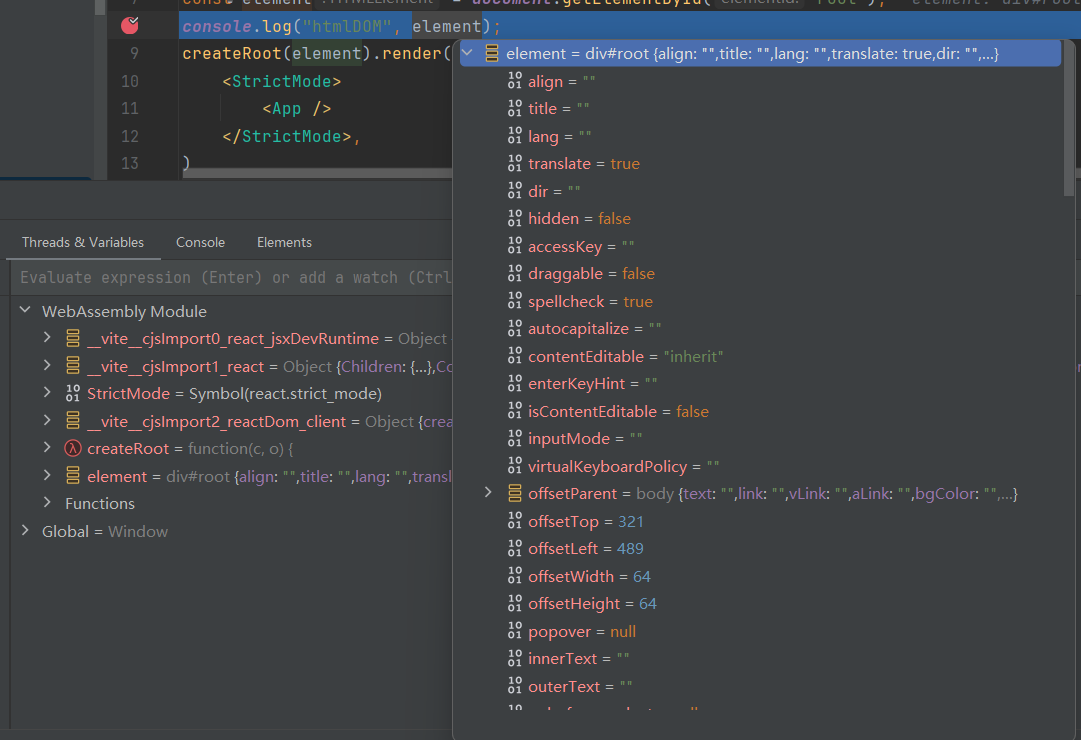Click the primitive icon beside spellcheck property
The width and height of the screenshot is (1081, 740).
(x=514, y=301)
